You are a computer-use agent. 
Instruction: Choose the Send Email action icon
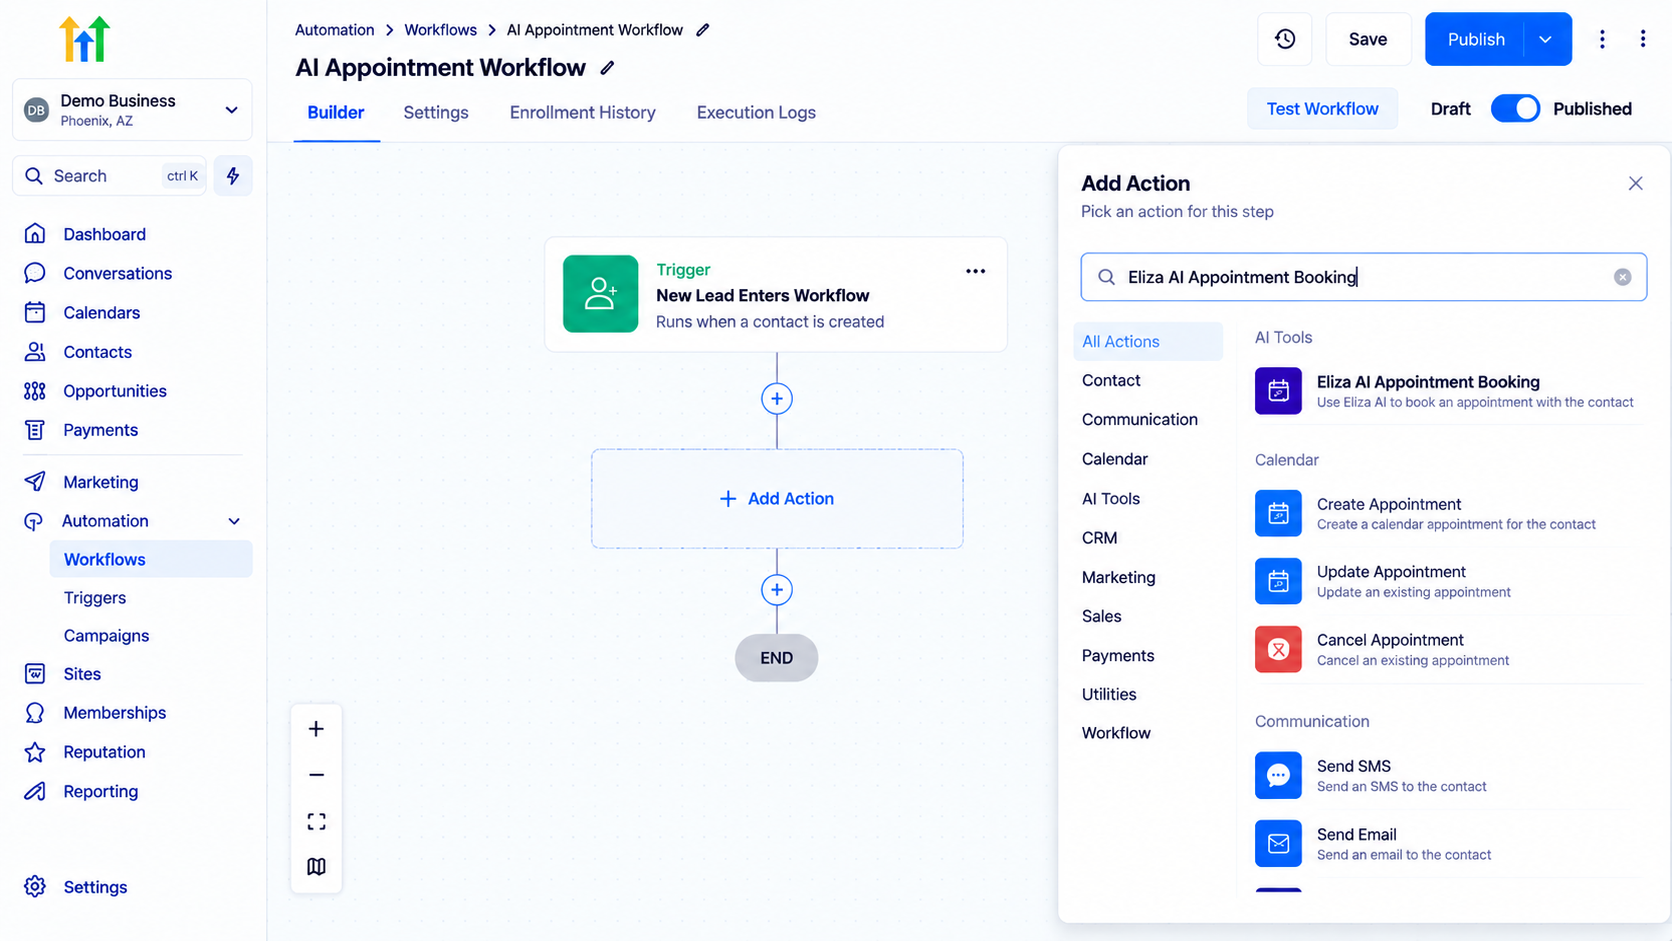1278,843
